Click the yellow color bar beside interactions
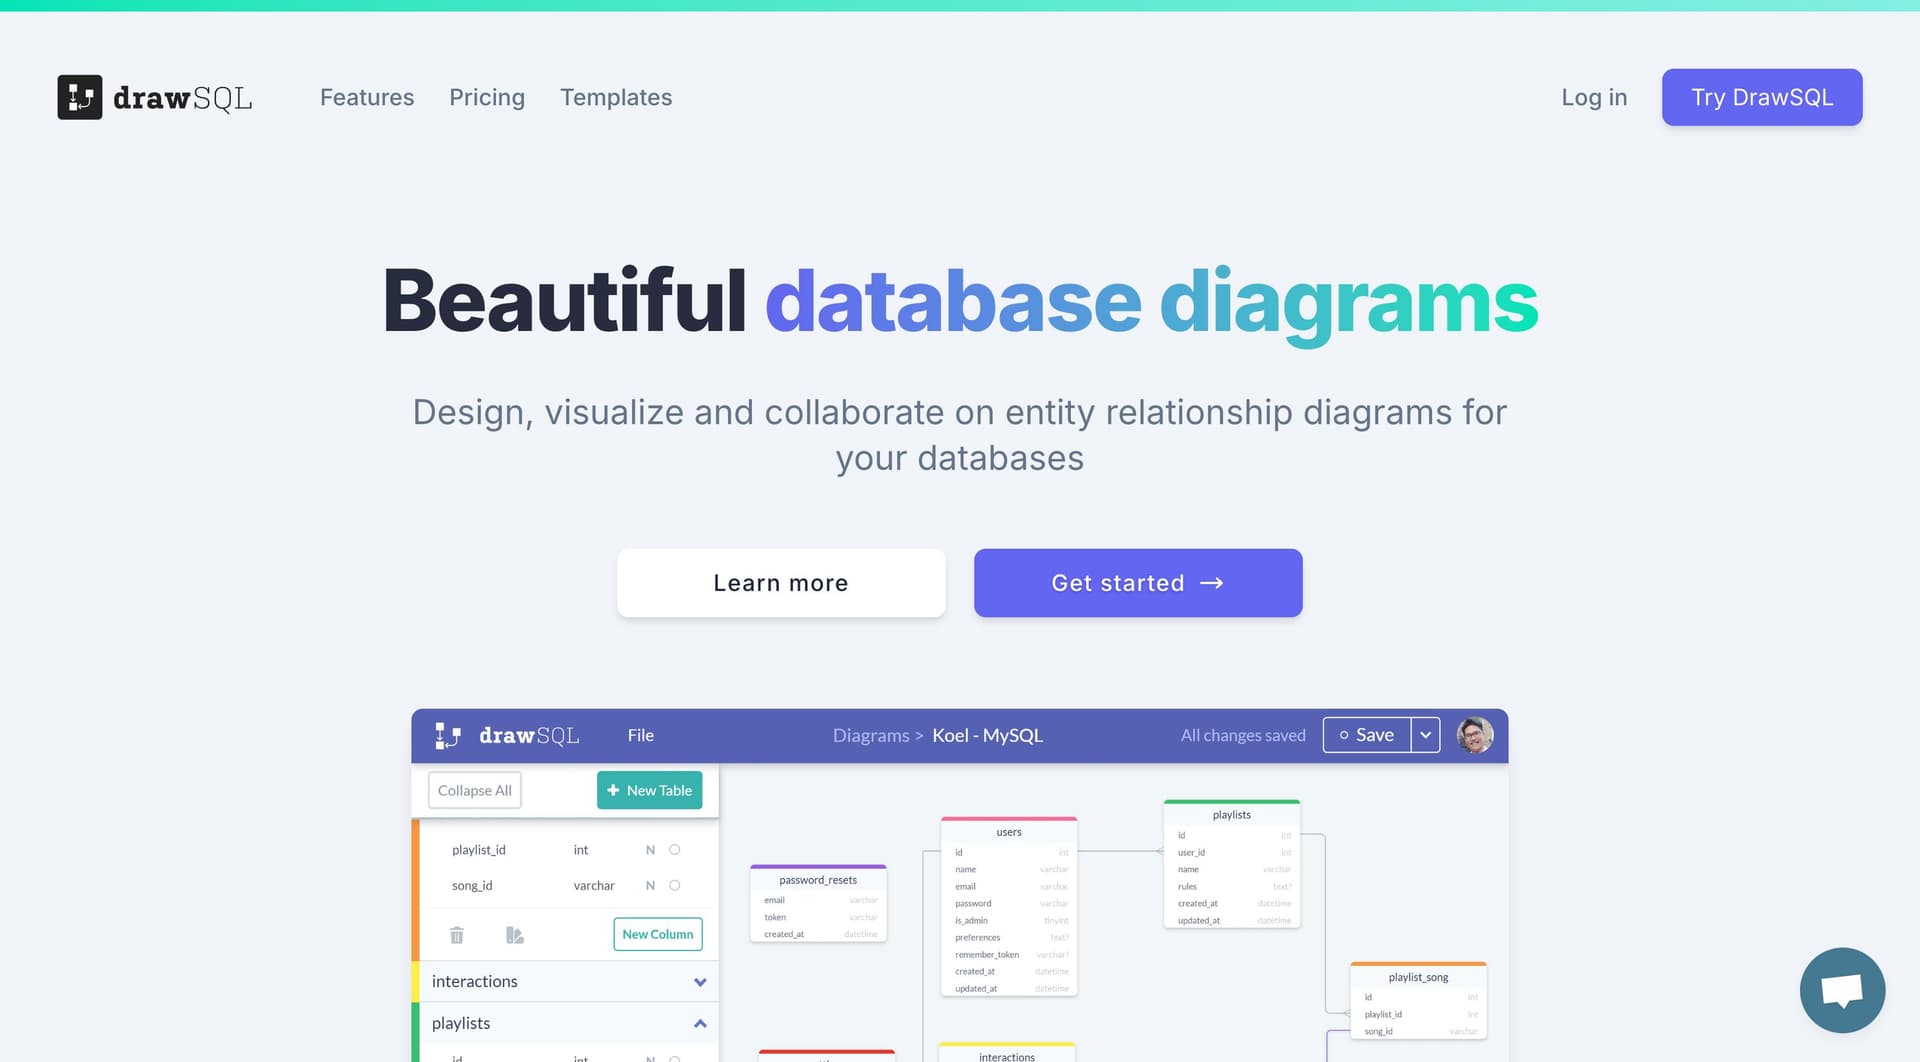The height and width of the screenshot is (1062, 1920). point(415,982)
